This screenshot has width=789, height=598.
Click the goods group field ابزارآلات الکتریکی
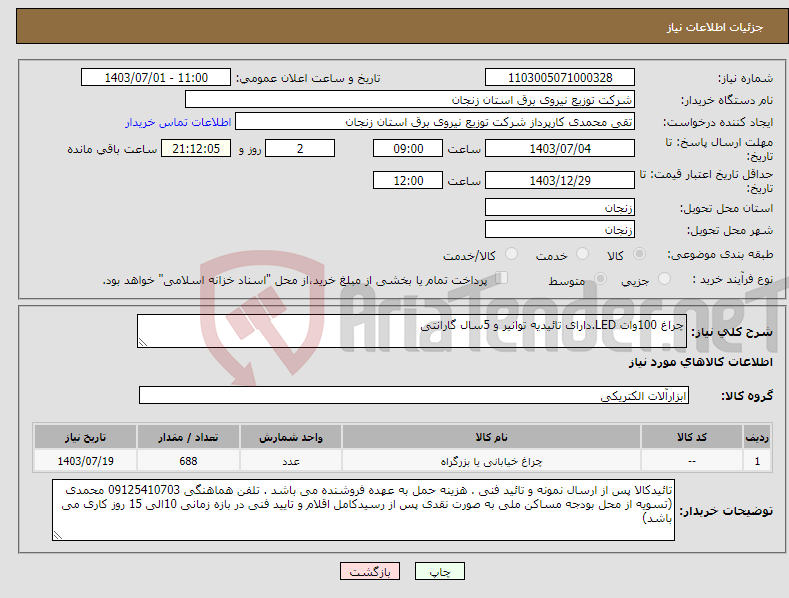pyautogui.click(x=414, y=396)
